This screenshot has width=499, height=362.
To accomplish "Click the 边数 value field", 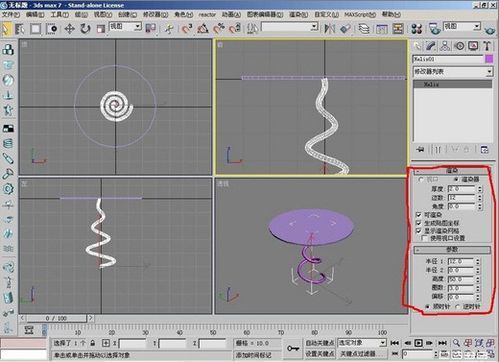I will (461, 198).
